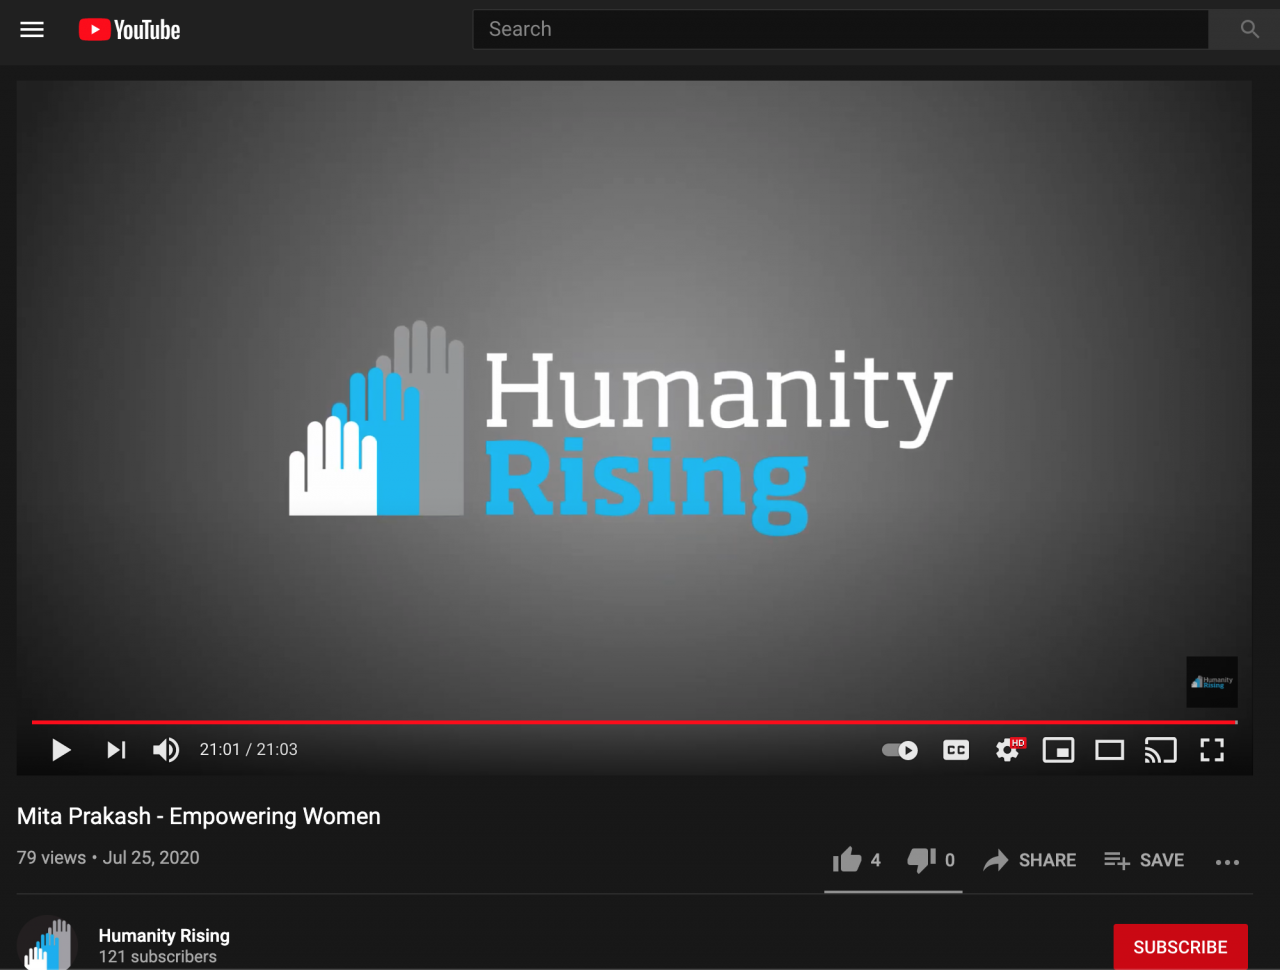Save video to a playlist
Image resolution: width=1280 pixels, height=970 pixels.
(1144, 860)
